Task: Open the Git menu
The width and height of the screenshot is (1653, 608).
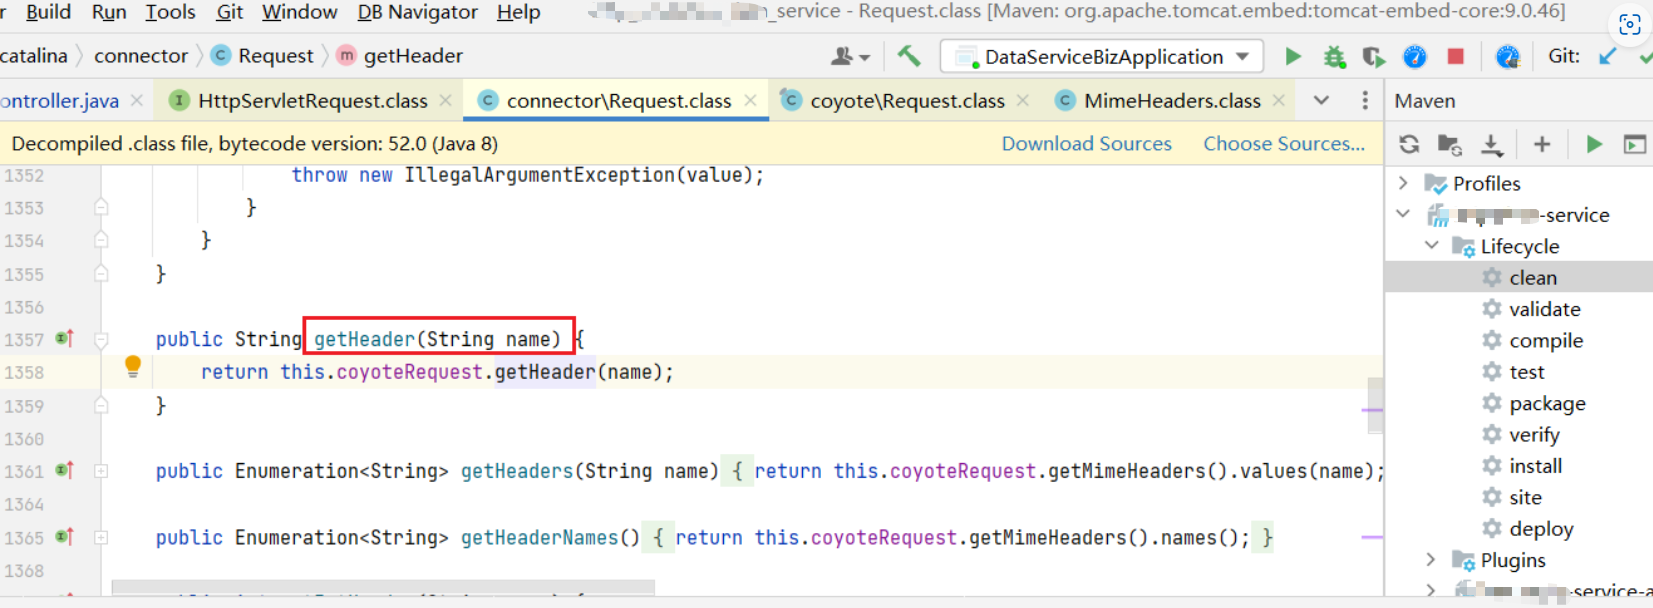Action: pyautogui.click(x=229, y=12)
